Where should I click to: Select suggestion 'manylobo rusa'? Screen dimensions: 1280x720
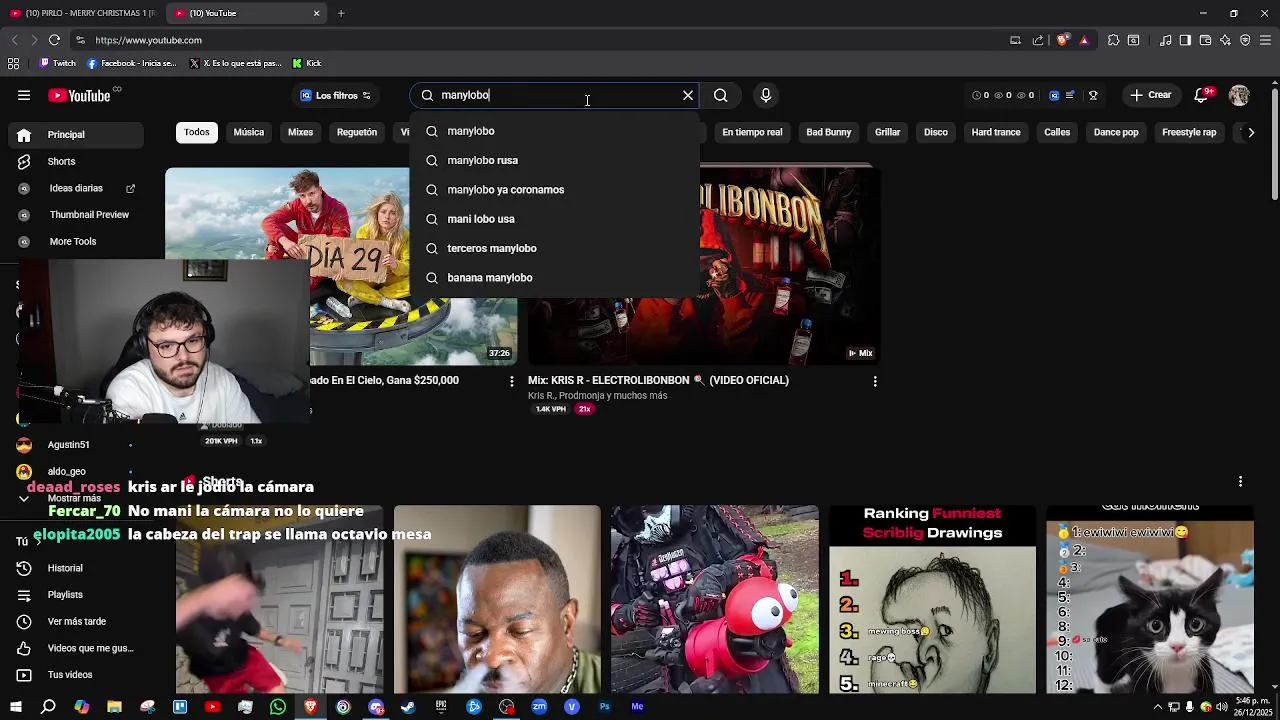pos(555,160)
